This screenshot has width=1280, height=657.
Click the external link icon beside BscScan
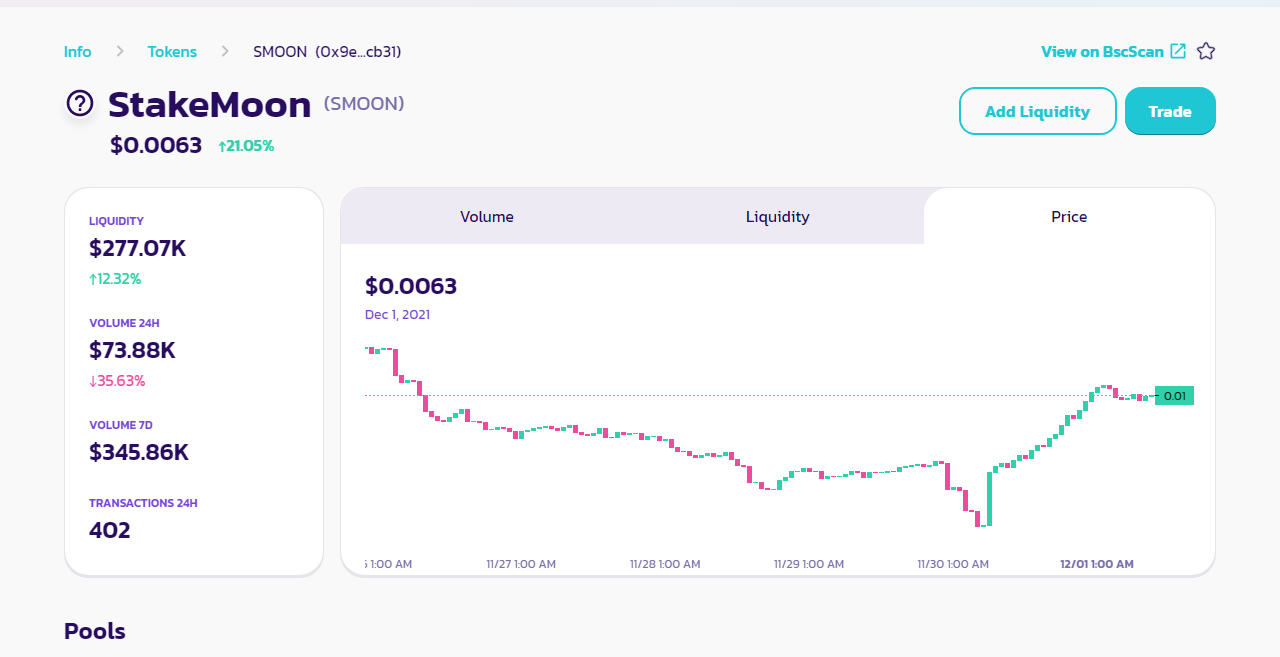coord(1178,51)
